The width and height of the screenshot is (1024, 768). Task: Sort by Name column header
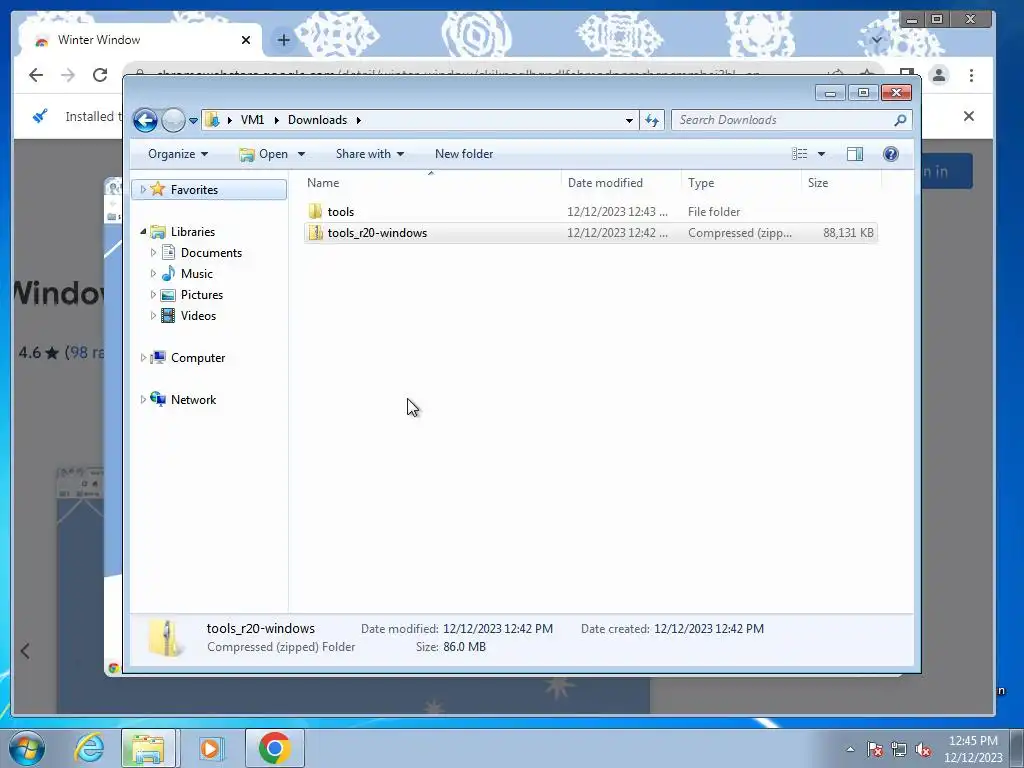click(431, 183)
